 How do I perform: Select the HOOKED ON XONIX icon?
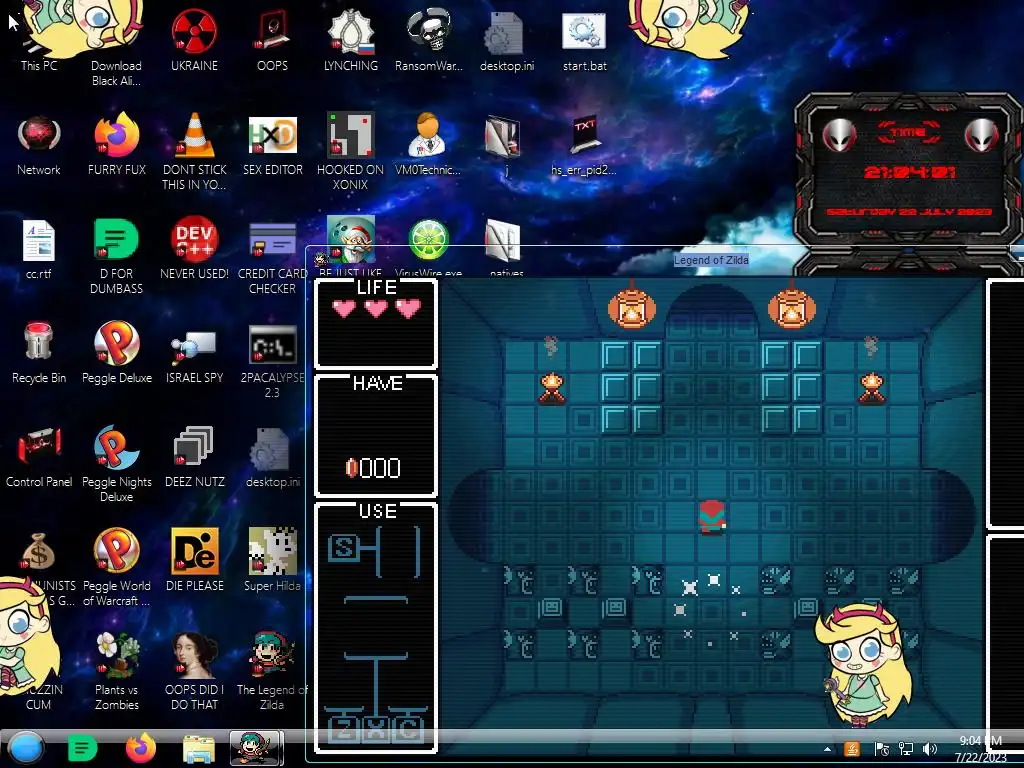[x=350, y=152]
